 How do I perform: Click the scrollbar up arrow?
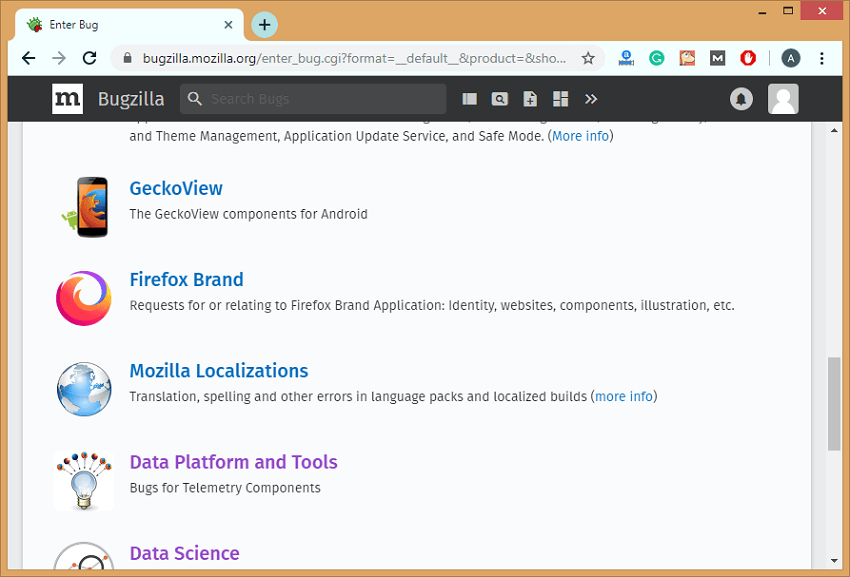[834, 131]
